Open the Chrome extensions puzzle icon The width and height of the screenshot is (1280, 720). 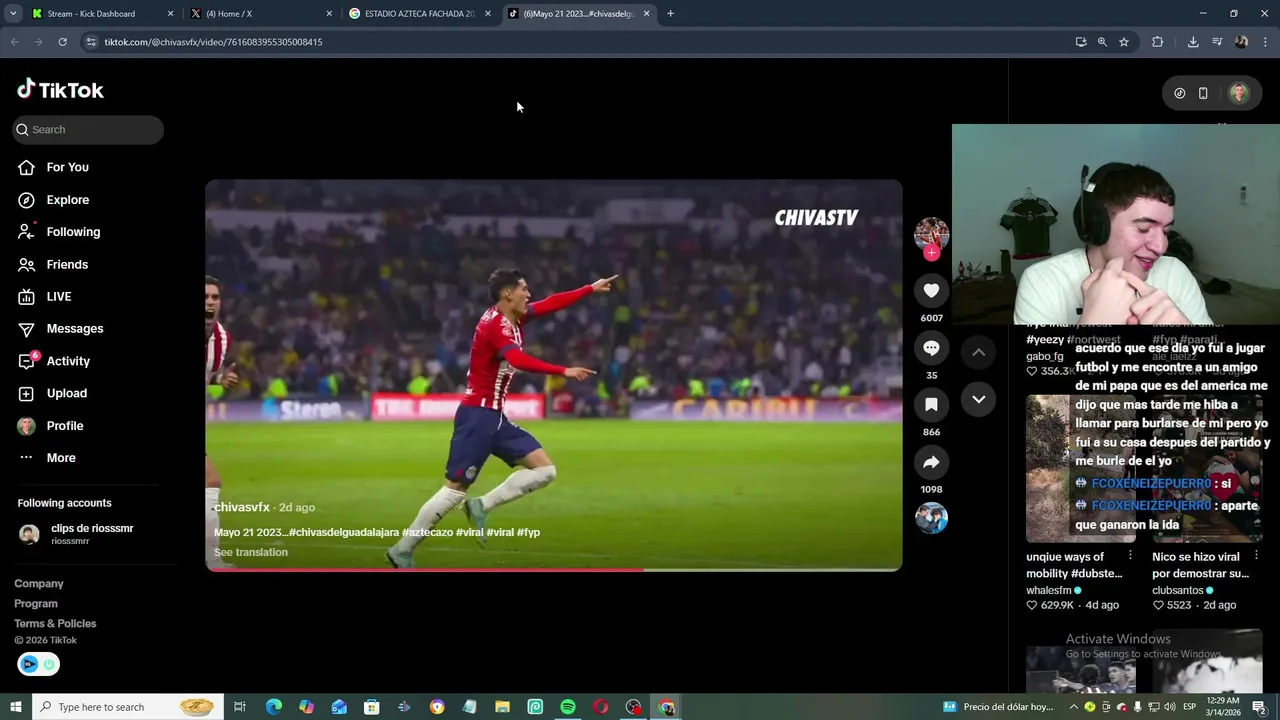click(x=1158, y=42)
